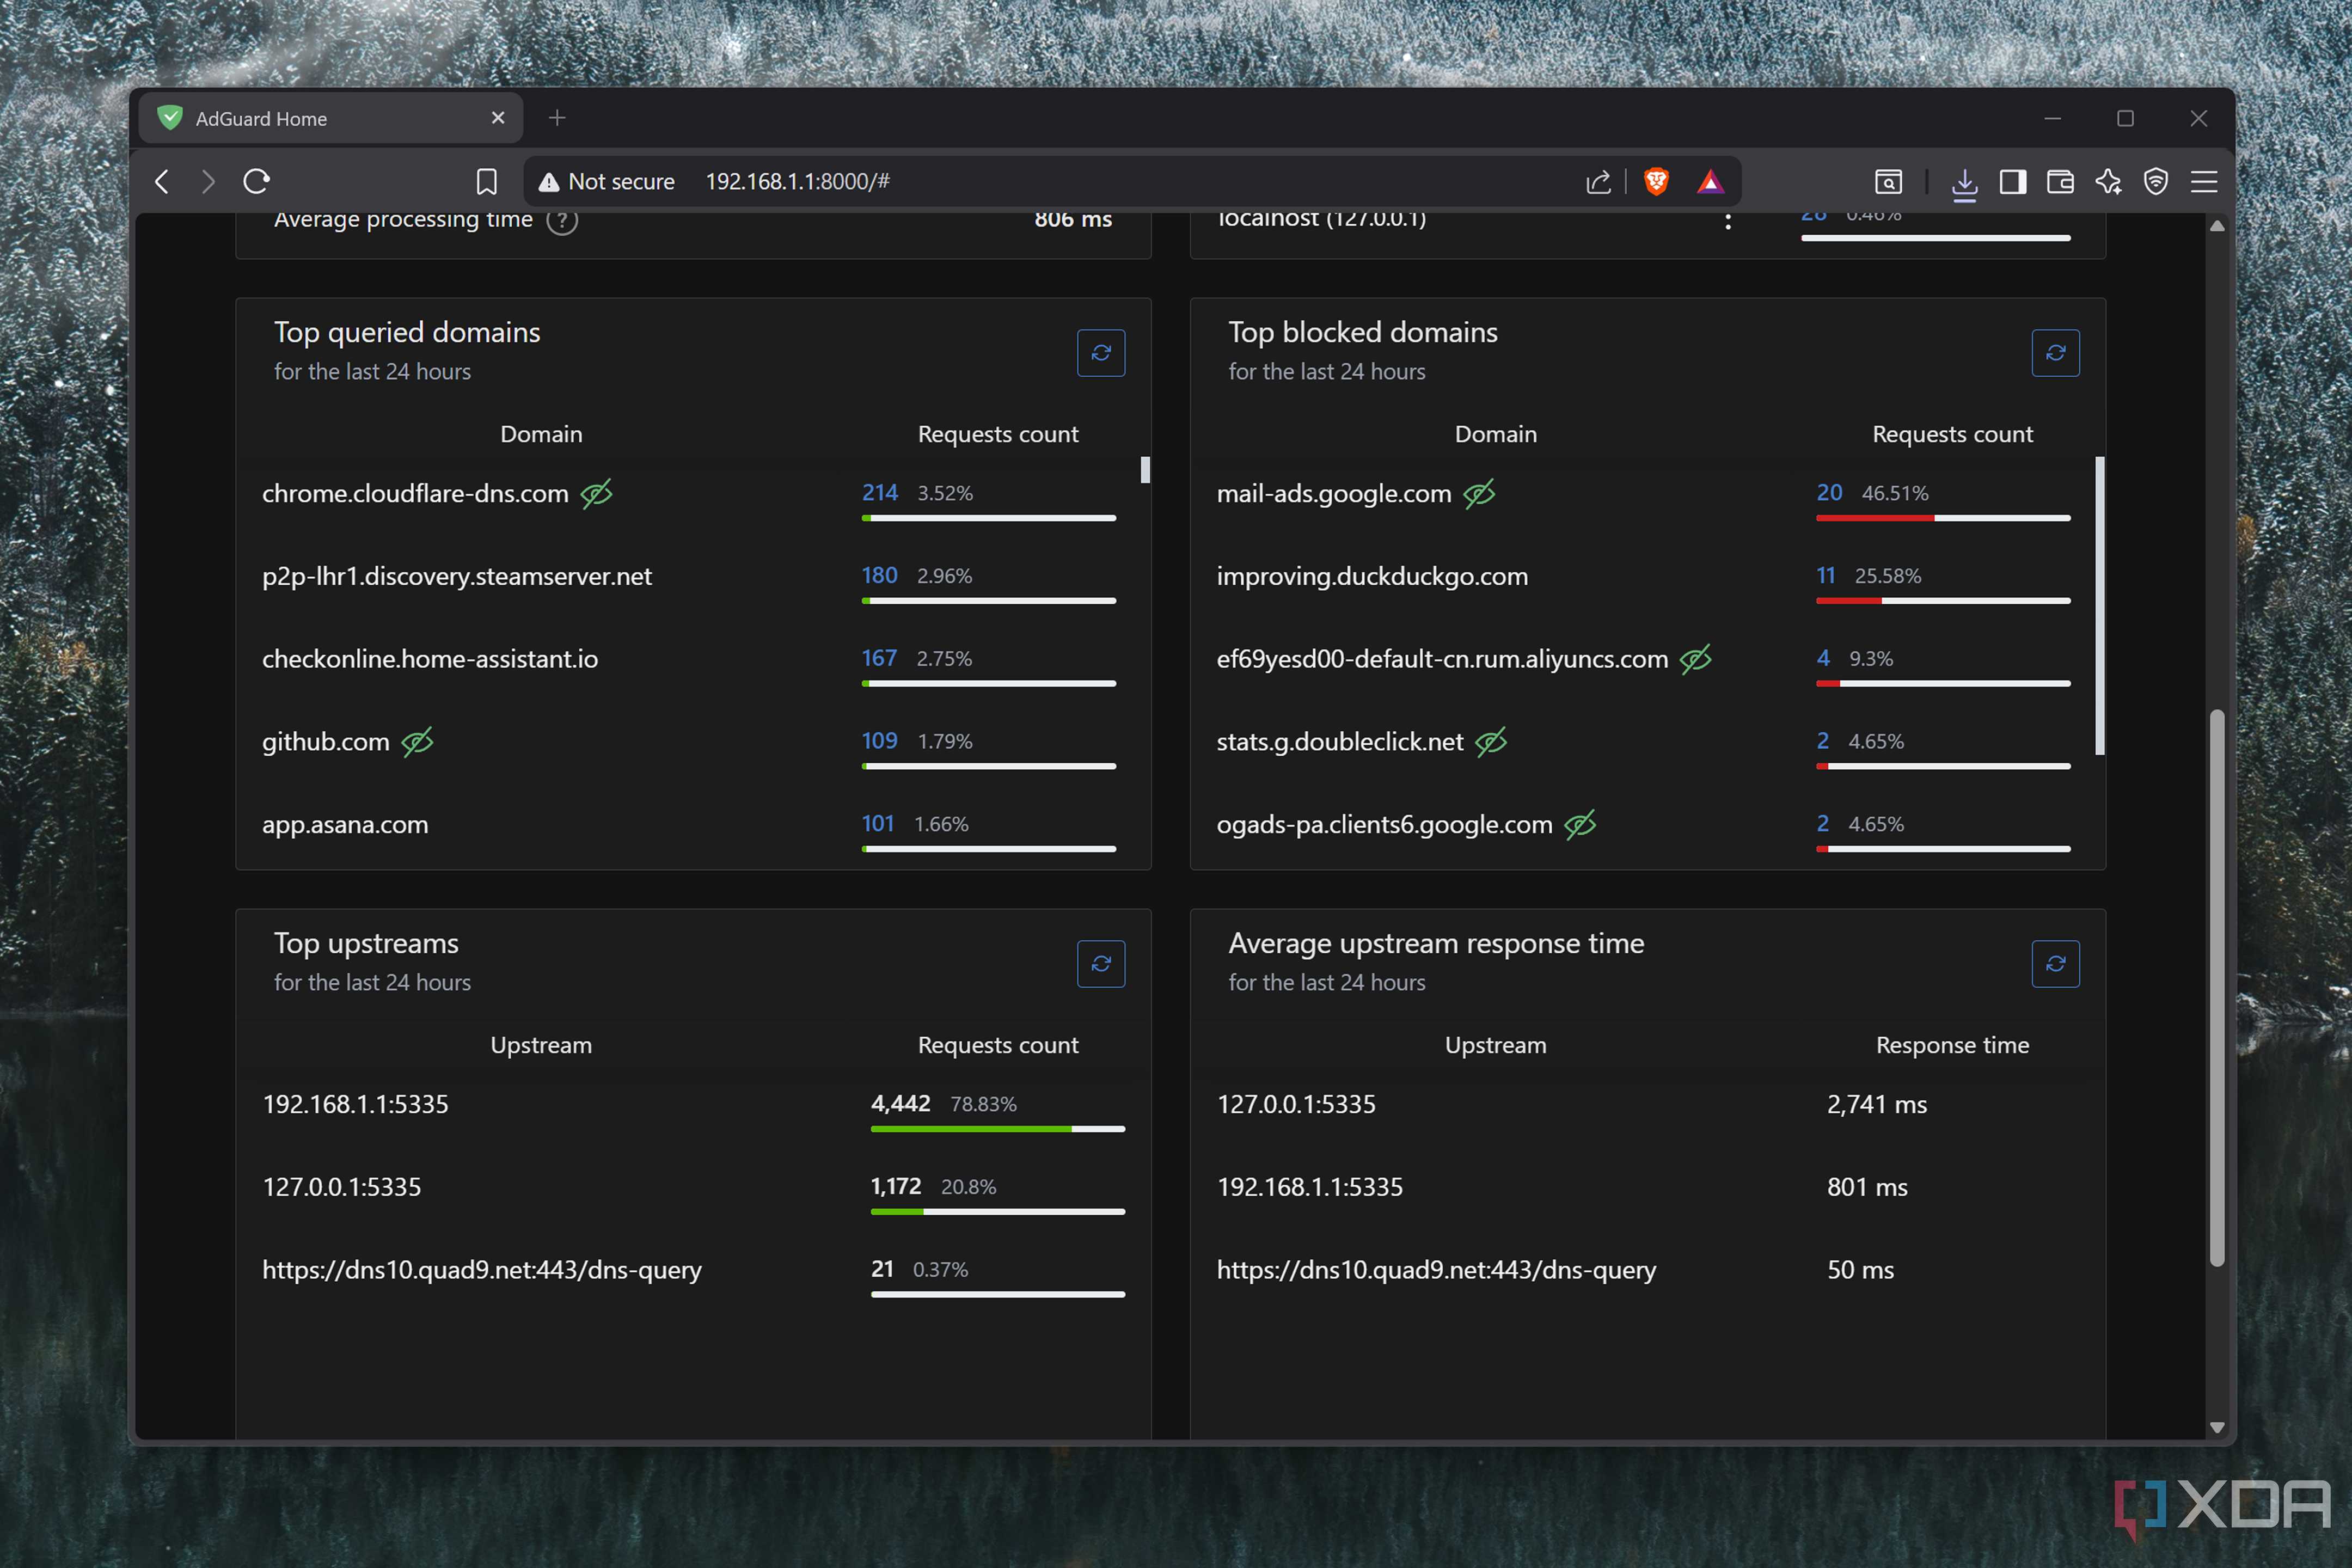
Task: Click blocked count 11 for improving.duckduckgo.com
Action: pos(1826,576)
